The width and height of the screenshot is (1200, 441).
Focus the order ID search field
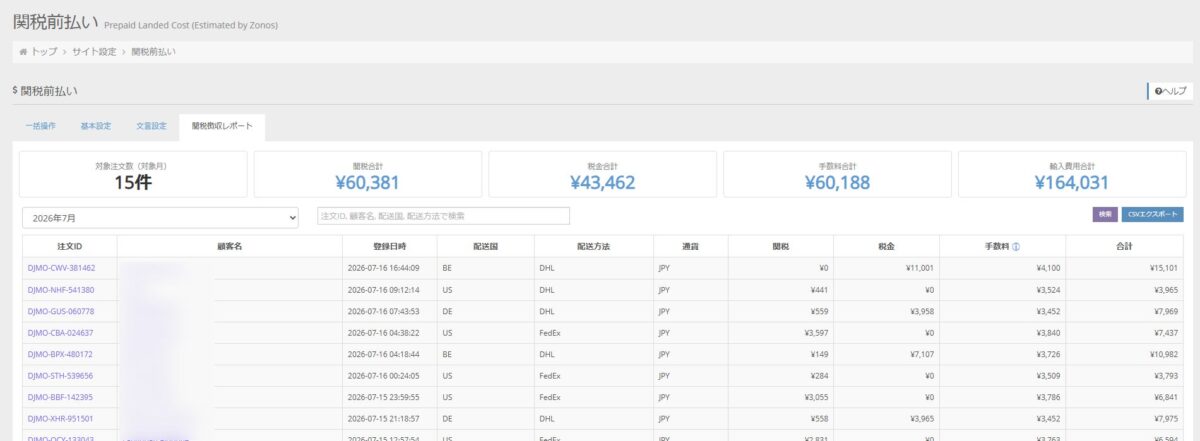[x=443, y=216]
